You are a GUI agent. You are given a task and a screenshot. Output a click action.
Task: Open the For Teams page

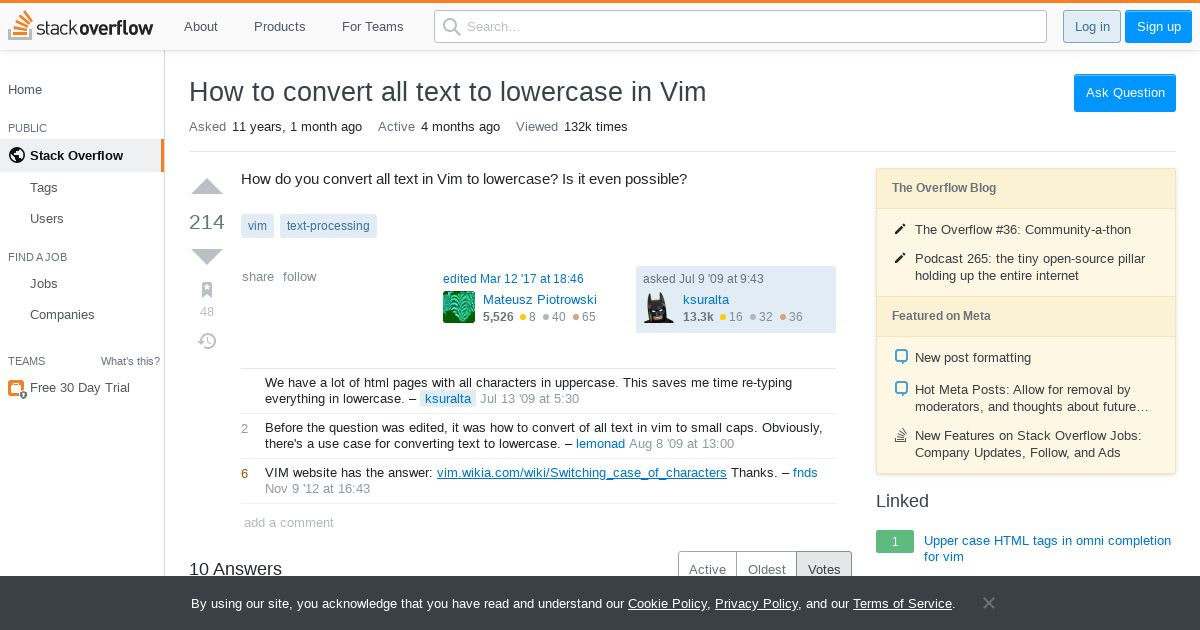click(373, 27)
